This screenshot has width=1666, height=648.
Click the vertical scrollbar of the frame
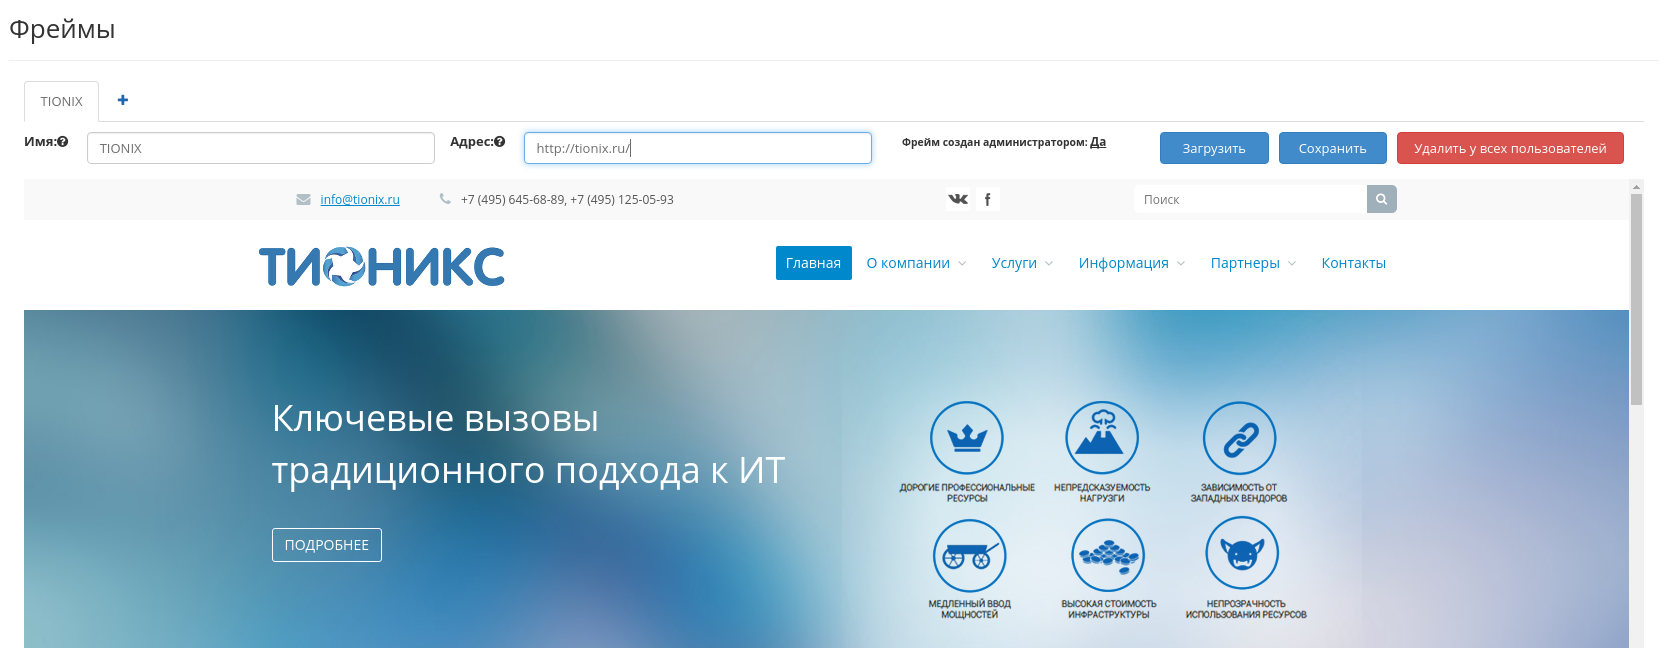point(1636,300)
